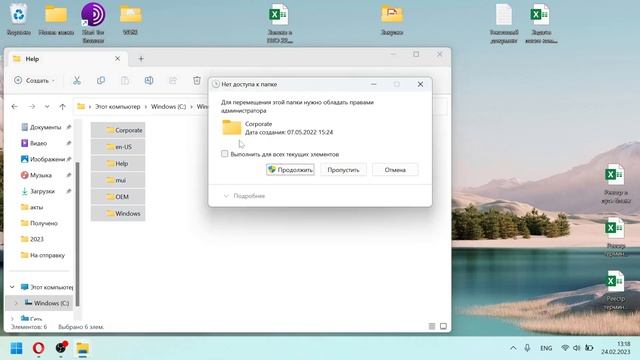The image size is (640, 360).
Task: Click the volume speaker tray icon
Action: (576, 348)
